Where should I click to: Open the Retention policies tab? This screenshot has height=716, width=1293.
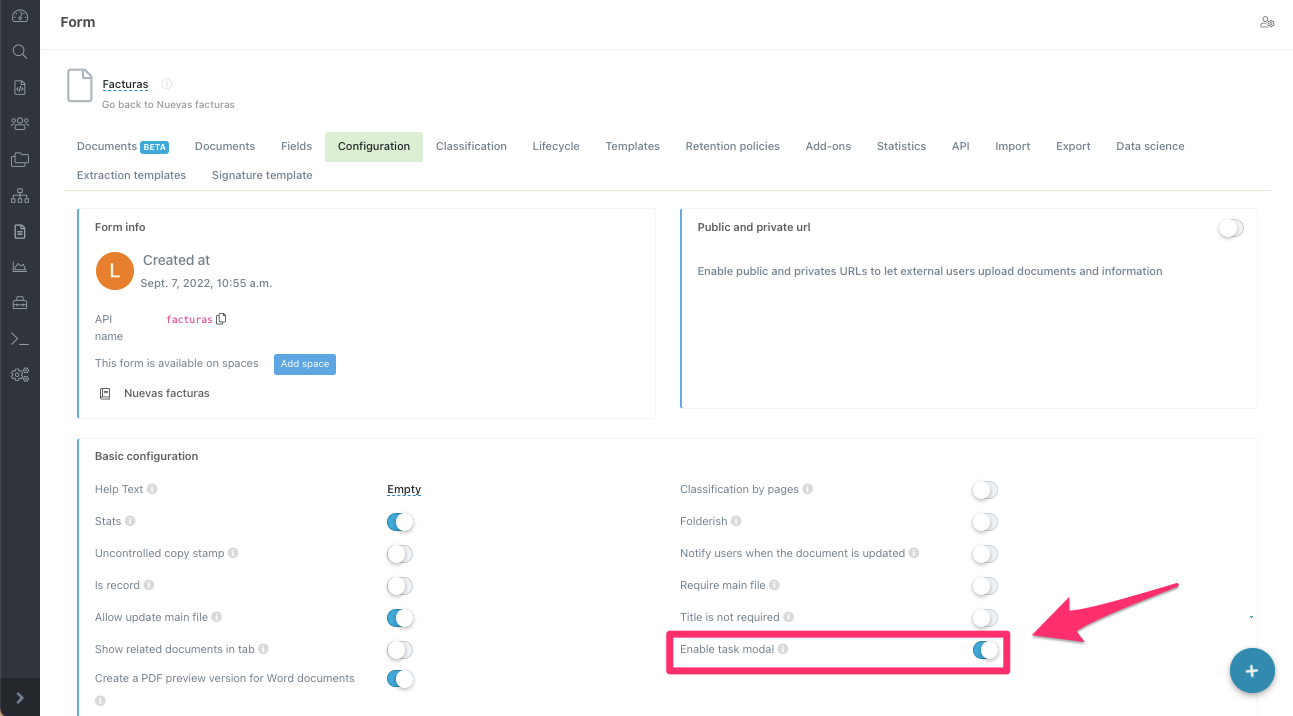point(732,146)
